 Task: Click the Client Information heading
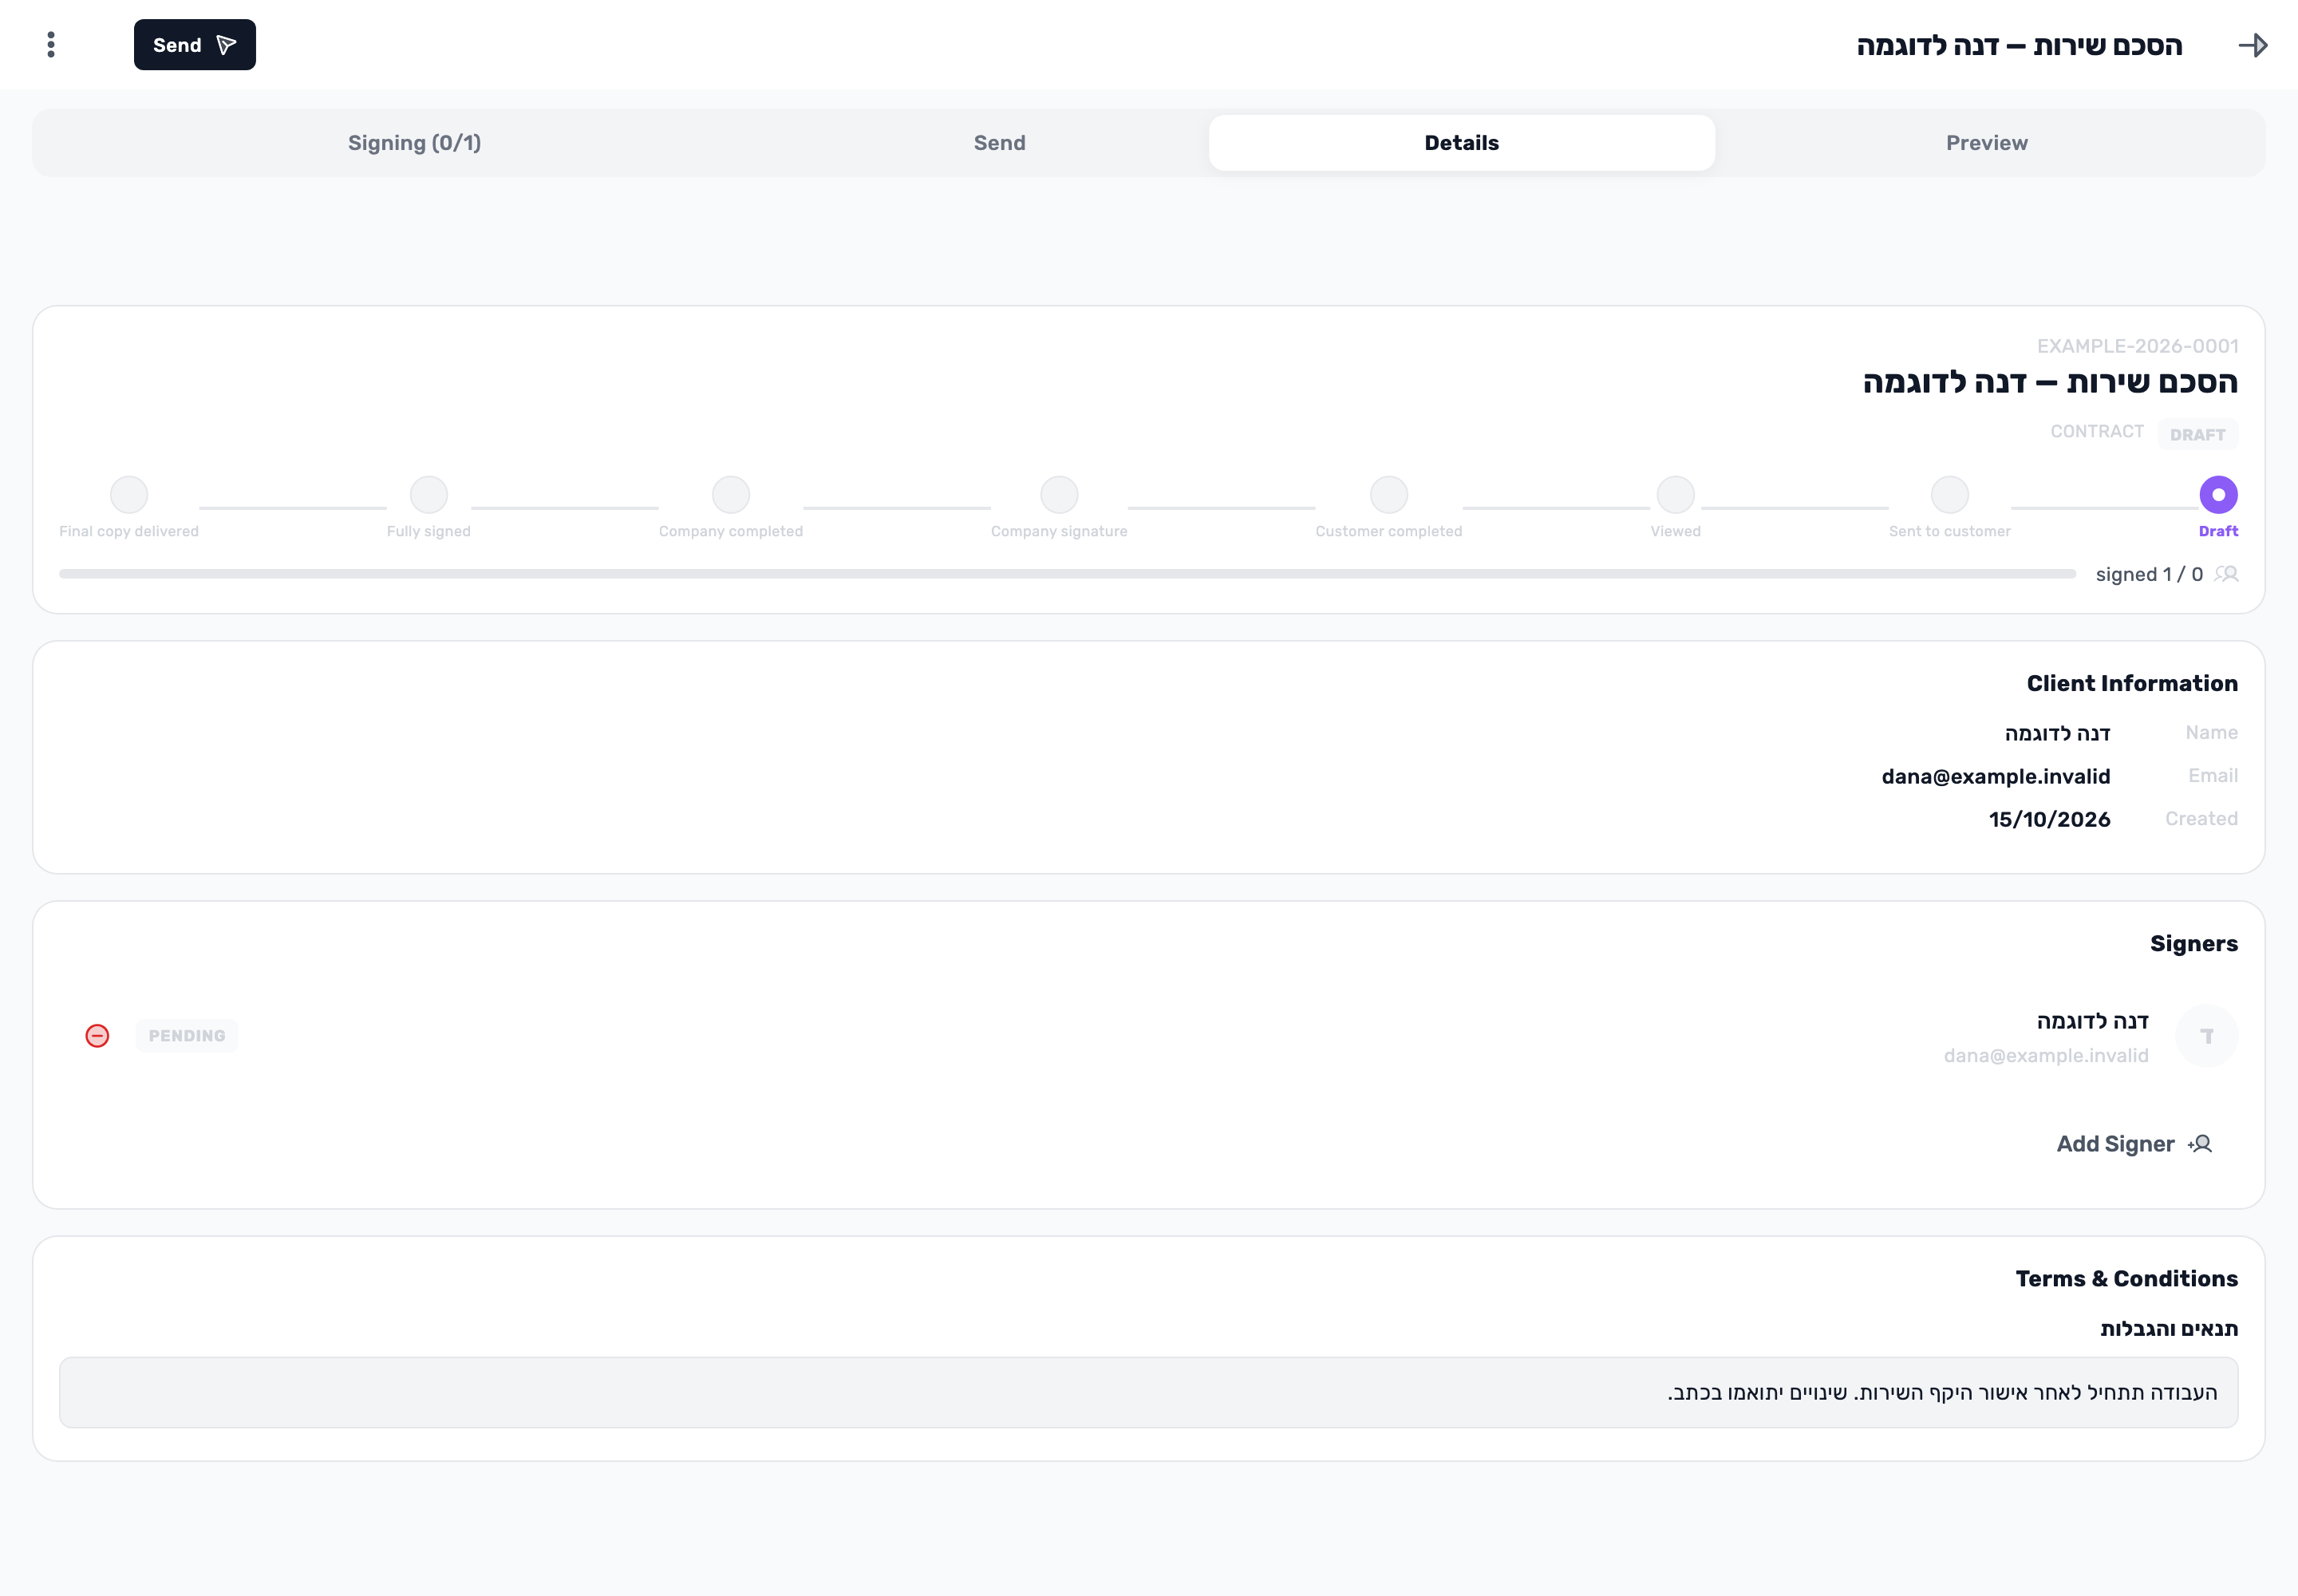[2132, 683]
